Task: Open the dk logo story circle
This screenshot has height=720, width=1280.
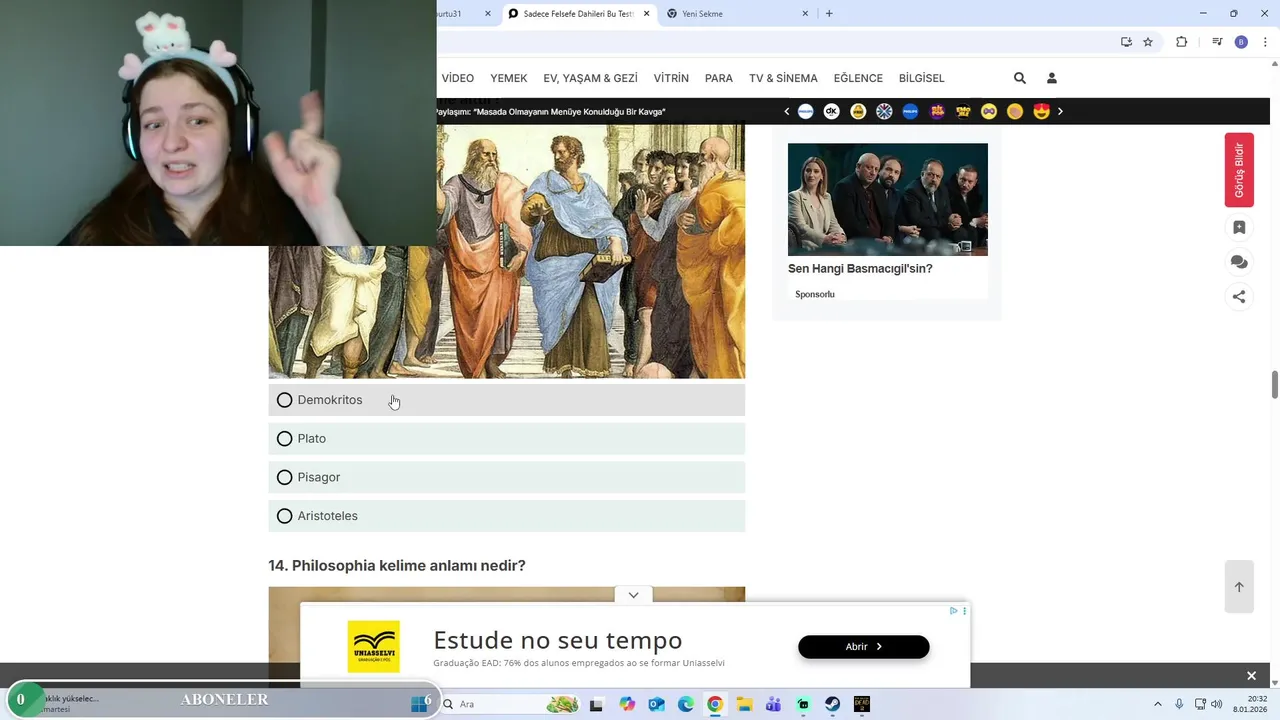Action: [832, 112]
